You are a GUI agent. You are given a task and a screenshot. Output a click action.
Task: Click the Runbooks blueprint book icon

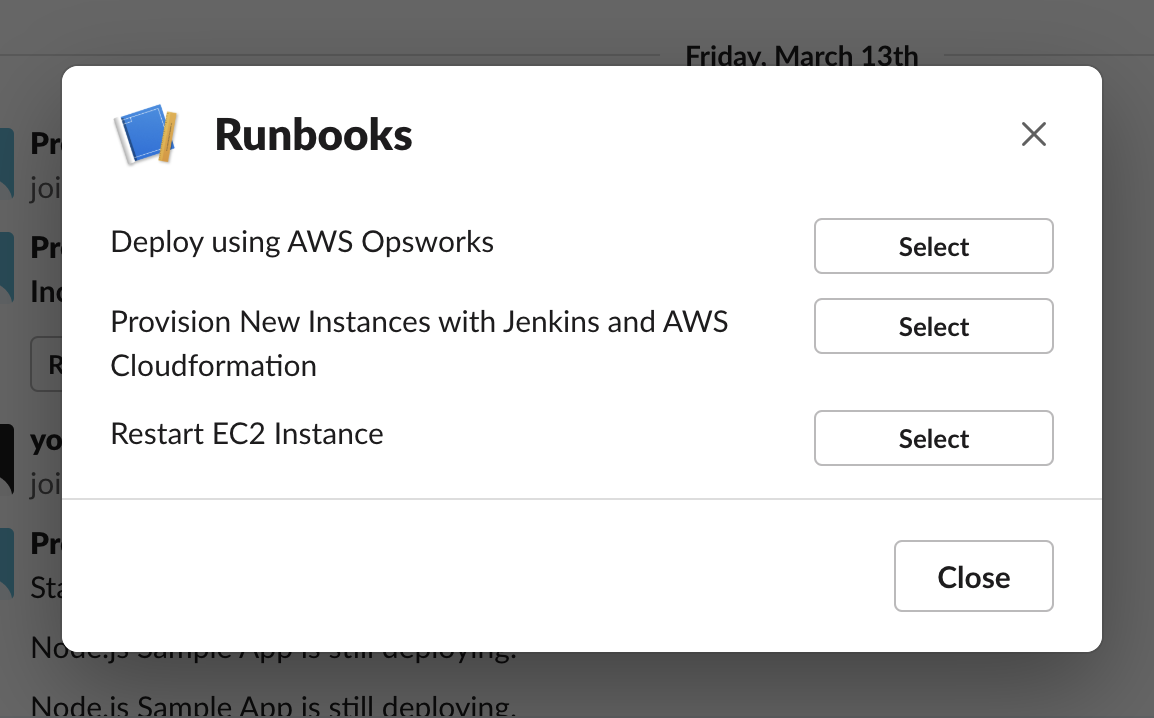pos(147,136)
